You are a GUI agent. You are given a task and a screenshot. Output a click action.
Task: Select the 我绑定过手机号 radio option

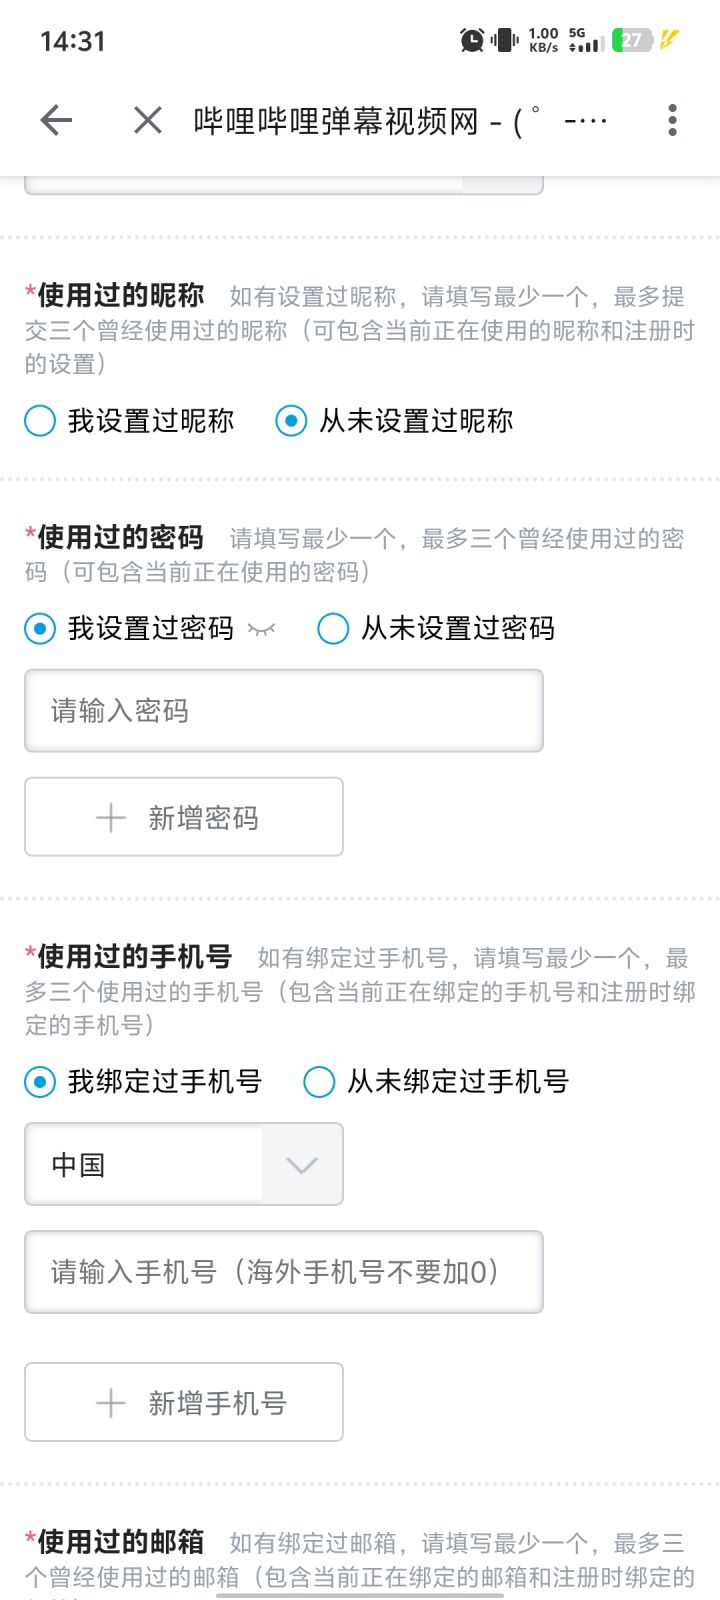click(x=40, y=1082)
